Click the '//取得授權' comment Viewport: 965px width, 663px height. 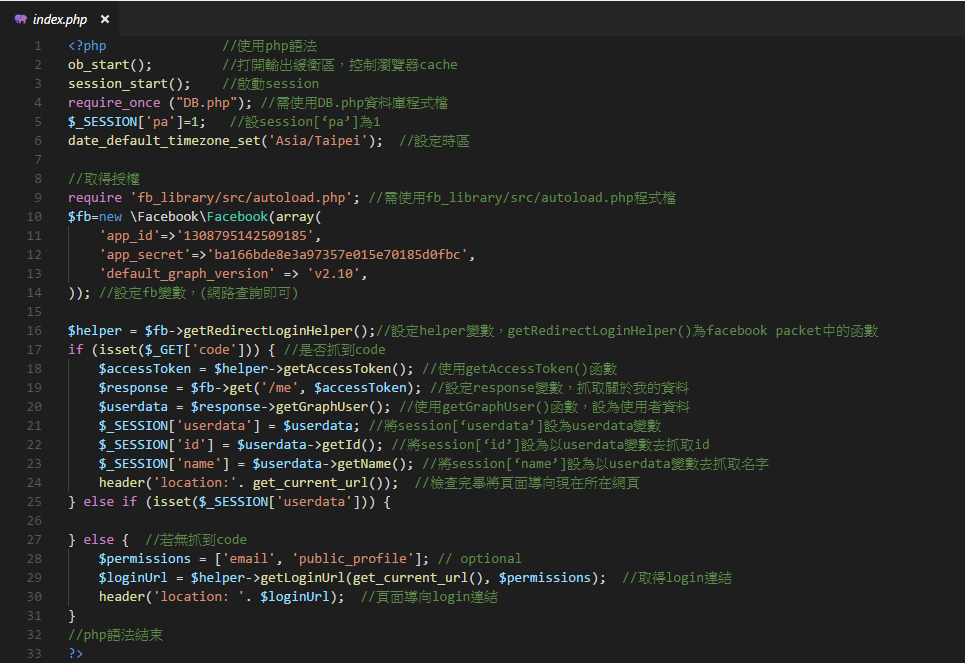[x=104, y=179]
